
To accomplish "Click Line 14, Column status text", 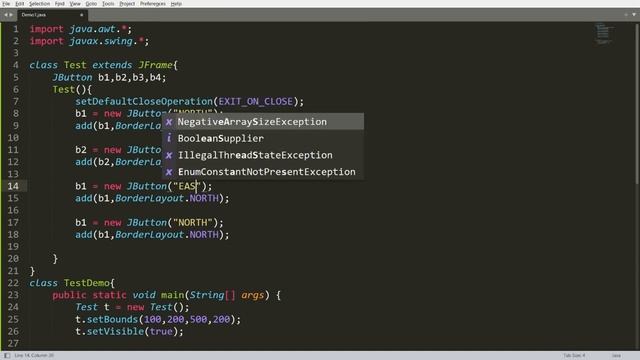I will pos(34,356).
